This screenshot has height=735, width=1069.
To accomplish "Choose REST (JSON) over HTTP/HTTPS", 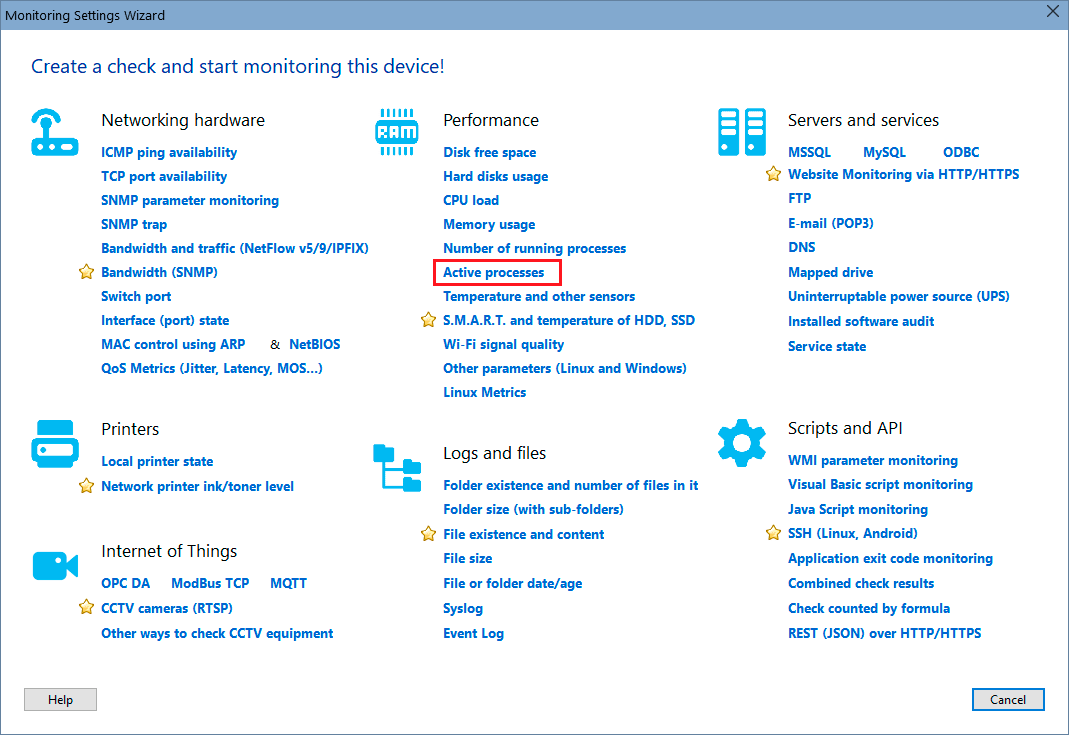I will pos(884,633).
